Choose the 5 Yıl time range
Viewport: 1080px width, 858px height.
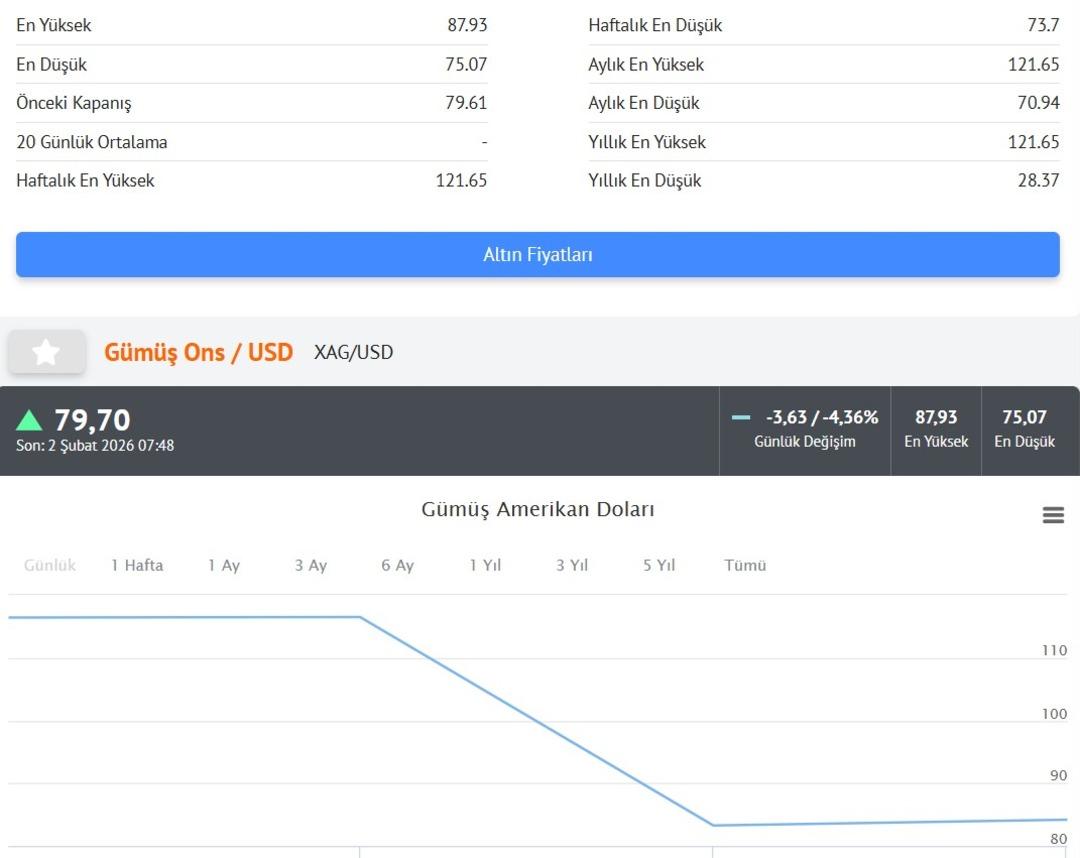point(659,565)
